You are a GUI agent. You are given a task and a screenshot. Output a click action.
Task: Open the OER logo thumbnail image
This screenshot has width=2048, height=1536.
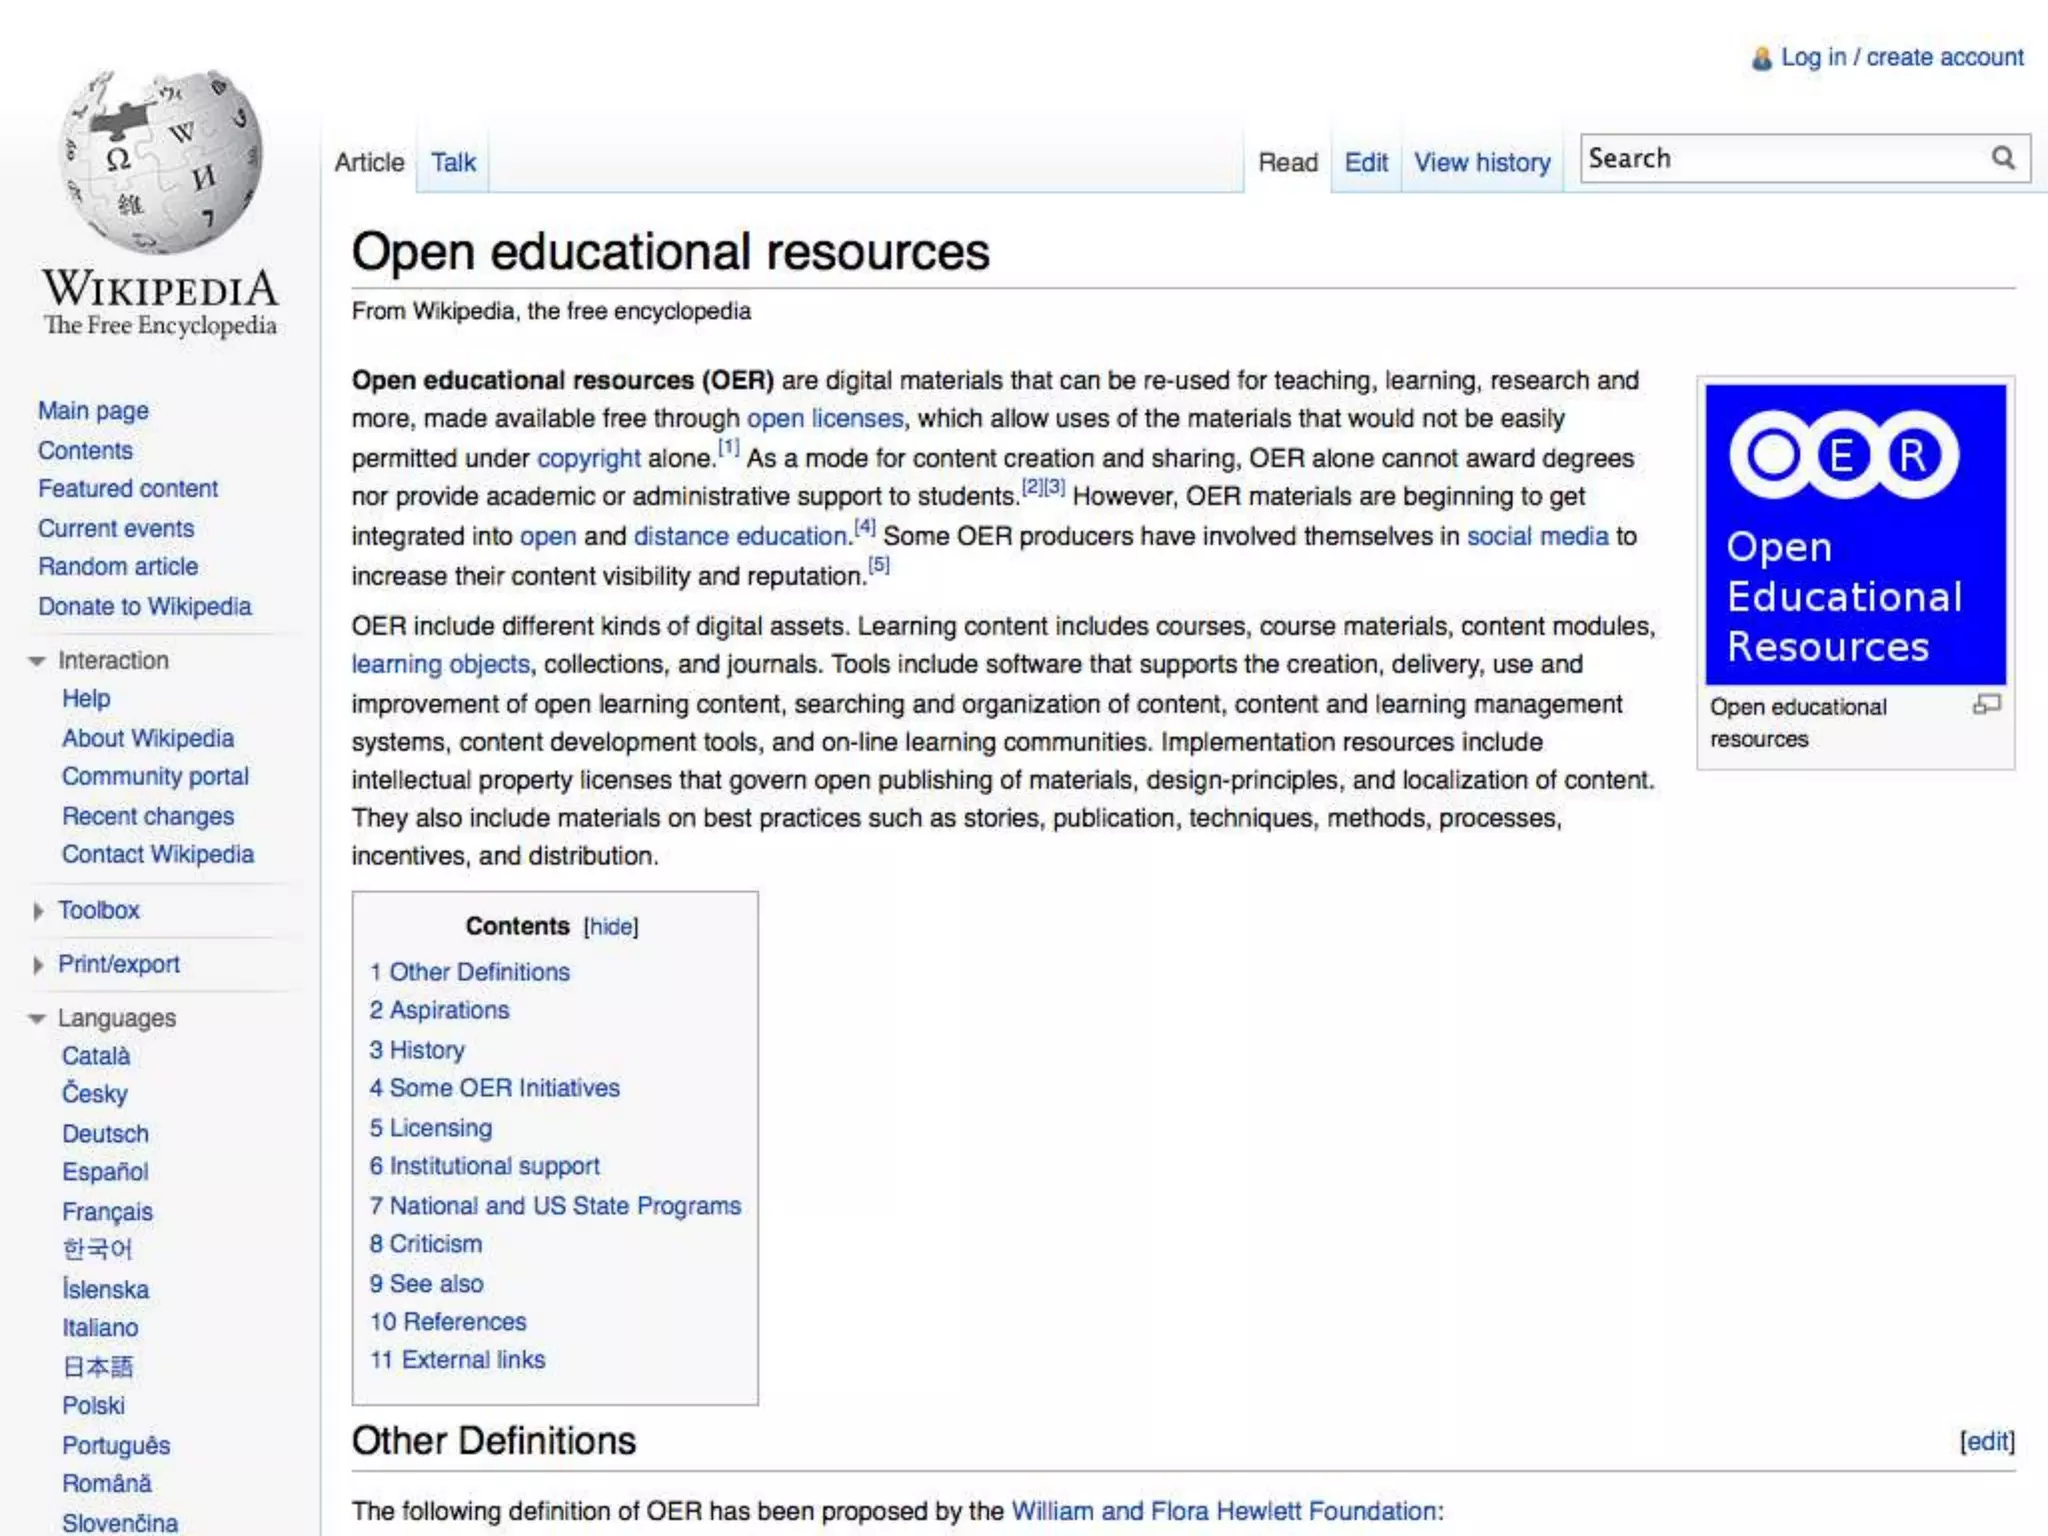1855,534
